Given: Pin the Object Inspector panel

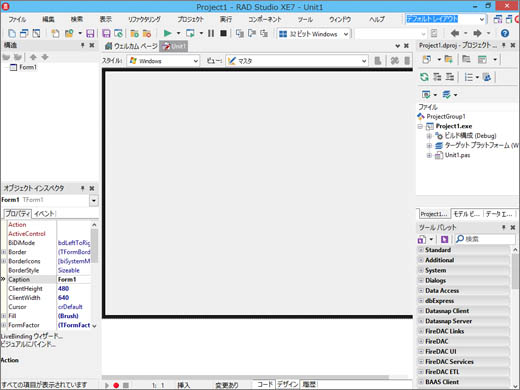Looking at the screenshot, I should click(83, 188).
